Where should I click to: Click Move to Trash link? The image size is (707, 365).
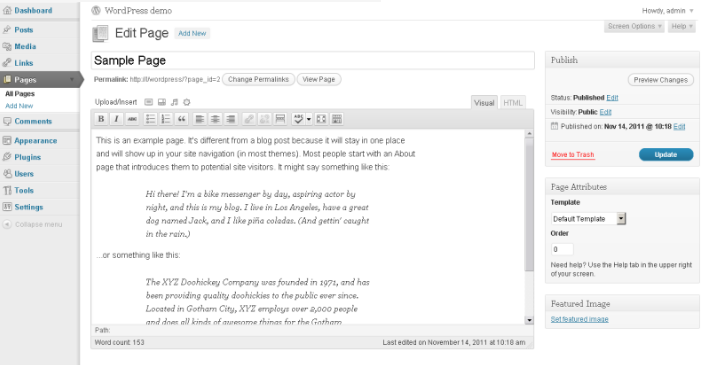pyautogui.click(x=573, y=155)
